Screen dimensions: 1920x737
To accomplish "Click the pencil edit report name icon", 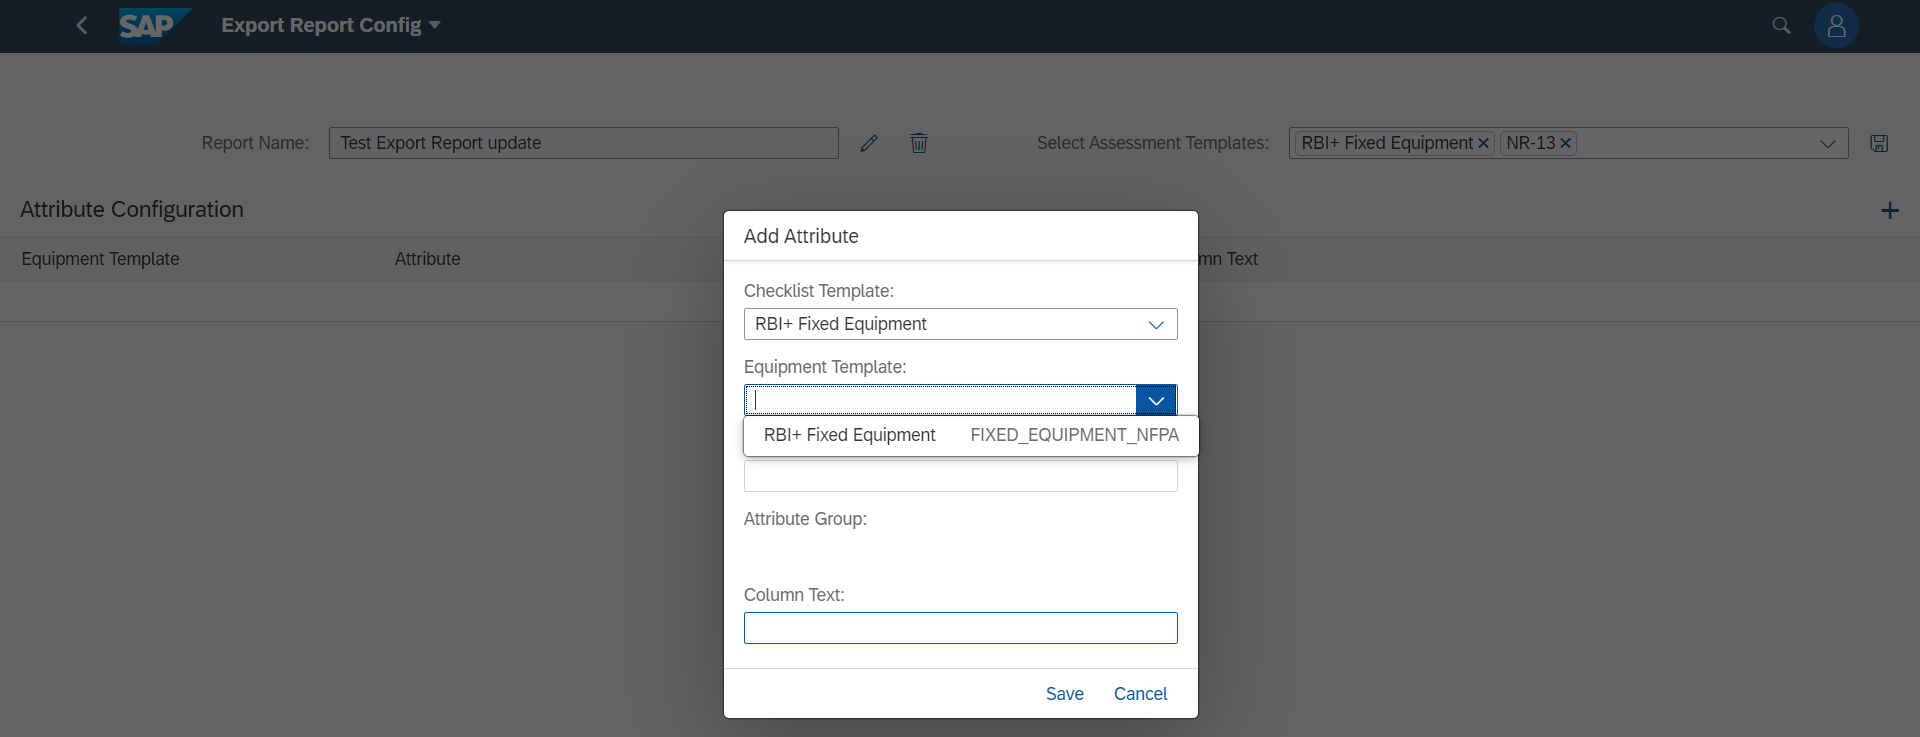I will (x=869, y=143).
